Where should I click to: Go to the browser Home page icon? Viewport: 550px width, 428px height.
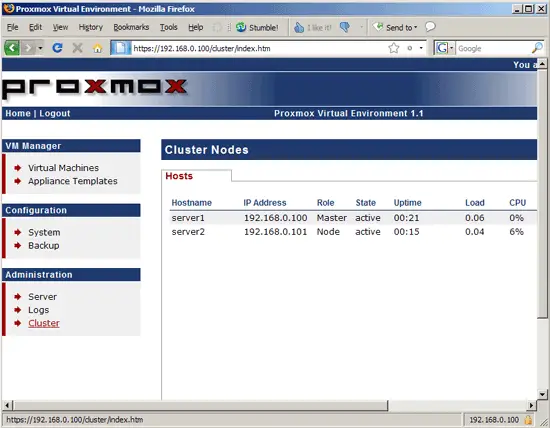coord(98,48)
